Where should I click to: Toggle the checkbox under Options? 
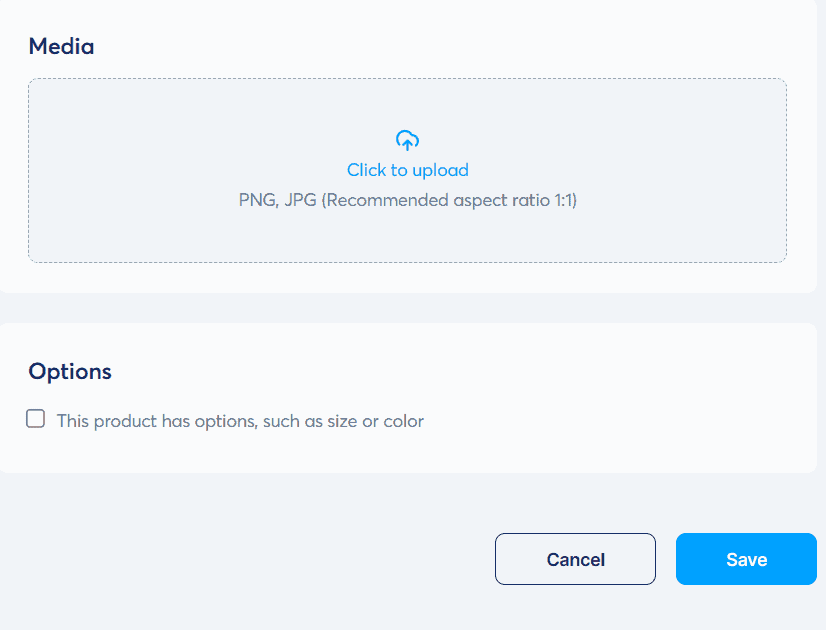[36, 419]
